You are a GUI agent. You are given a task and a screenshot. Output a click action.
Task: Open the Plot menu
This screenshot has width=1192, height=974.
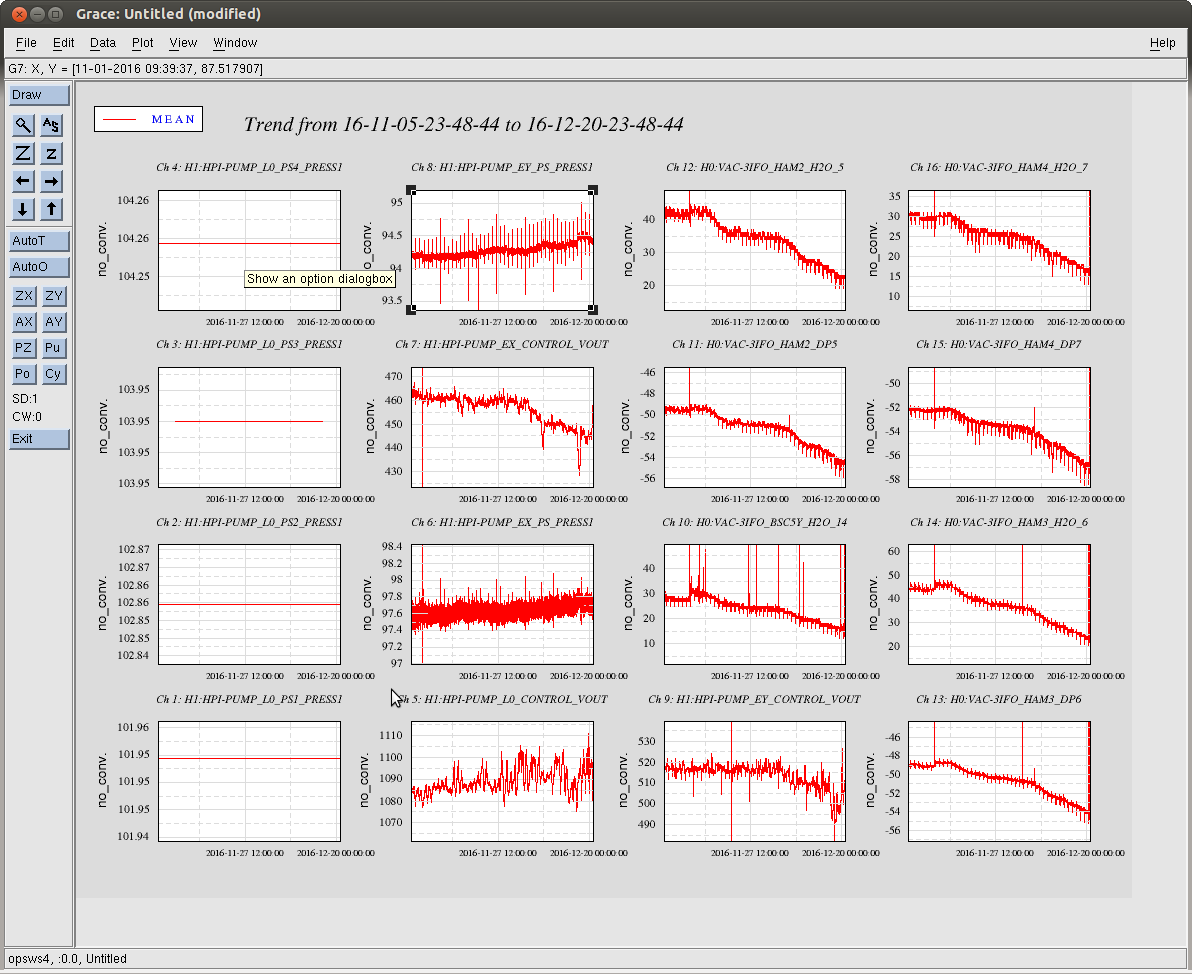click(x=142, y=43)
